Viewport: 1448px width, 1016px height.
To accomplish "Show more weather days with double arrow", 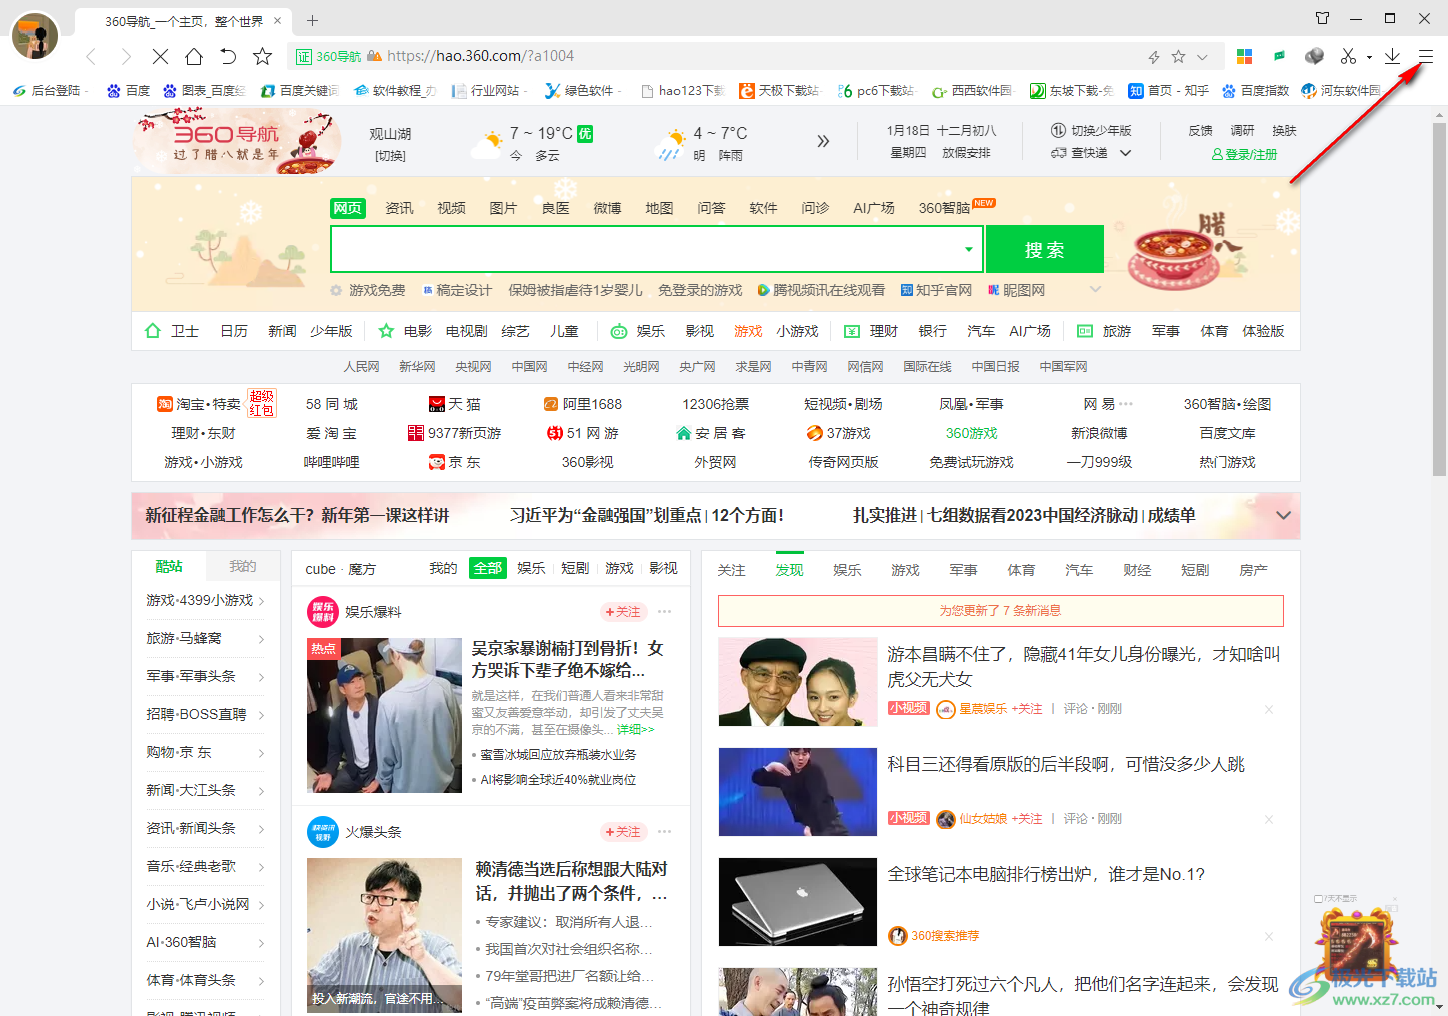I will tap(823, 141).
